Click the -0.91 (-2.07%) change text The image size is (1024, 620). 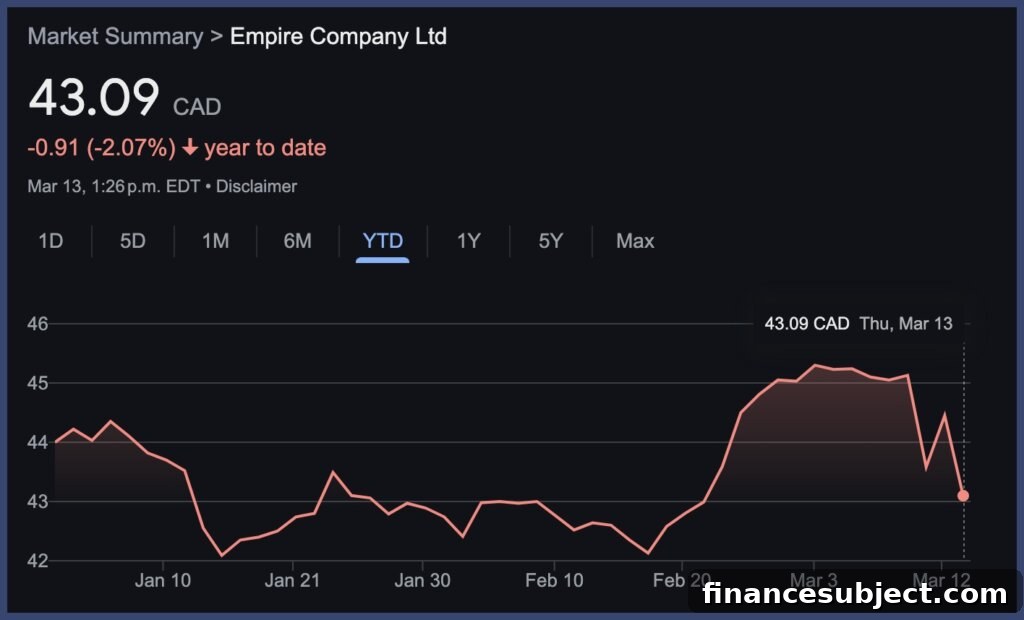tap(101, 148)
